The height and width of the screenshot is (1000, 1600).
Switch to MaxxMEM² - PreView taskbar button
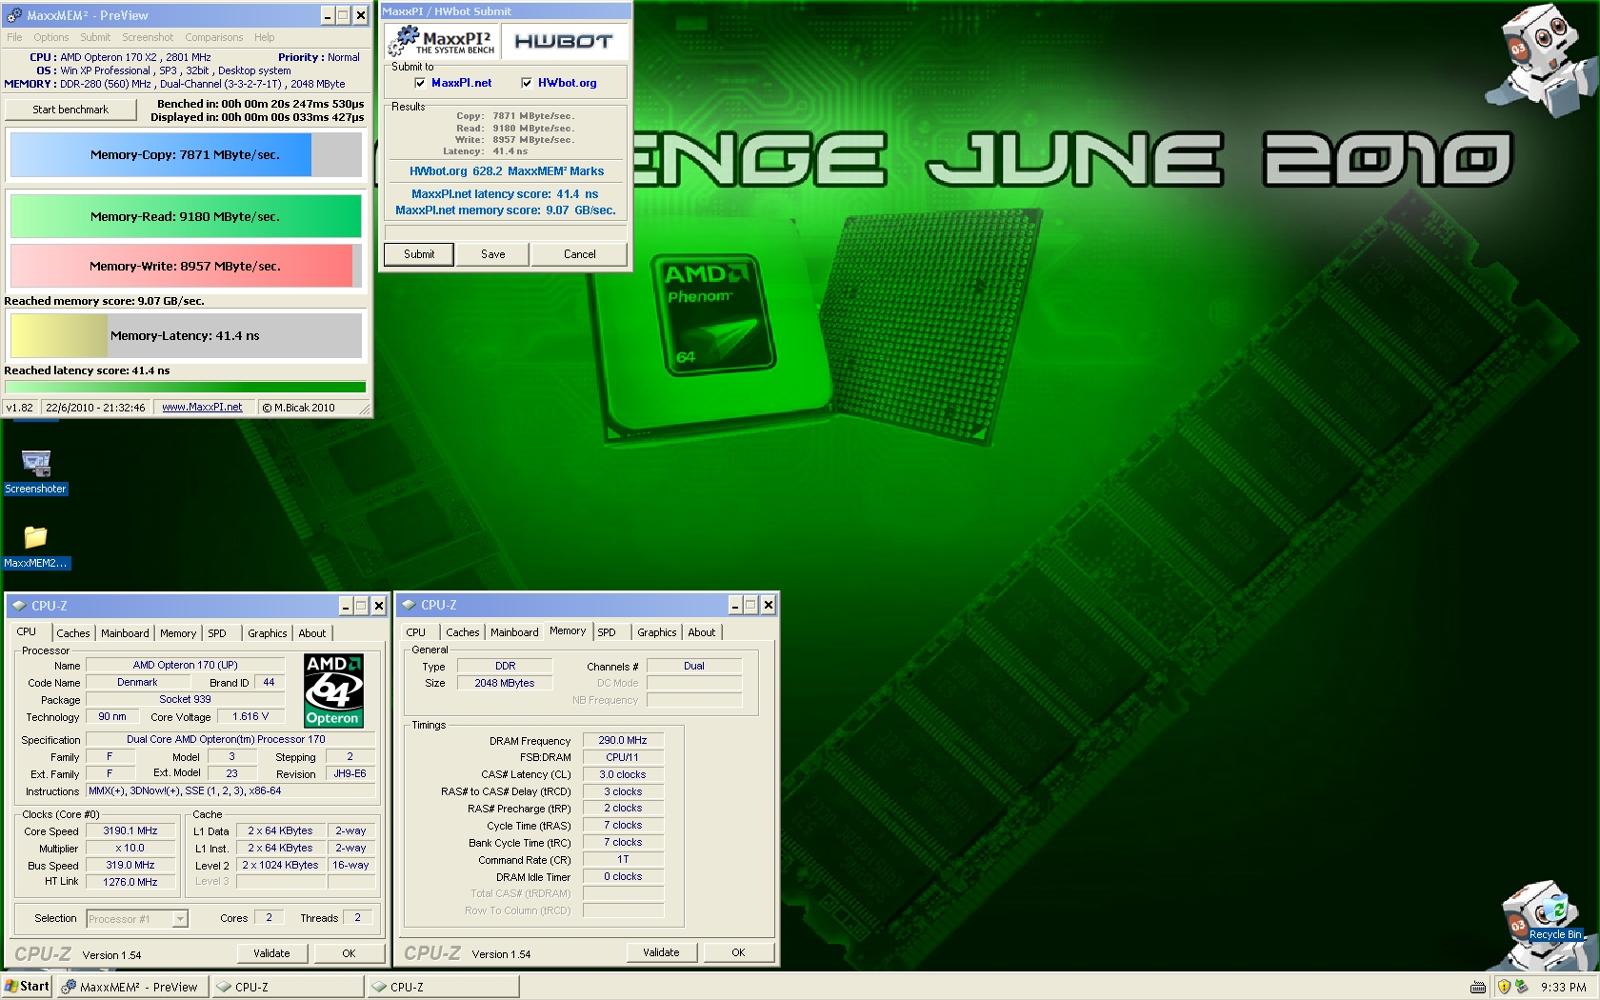point(132,986)
